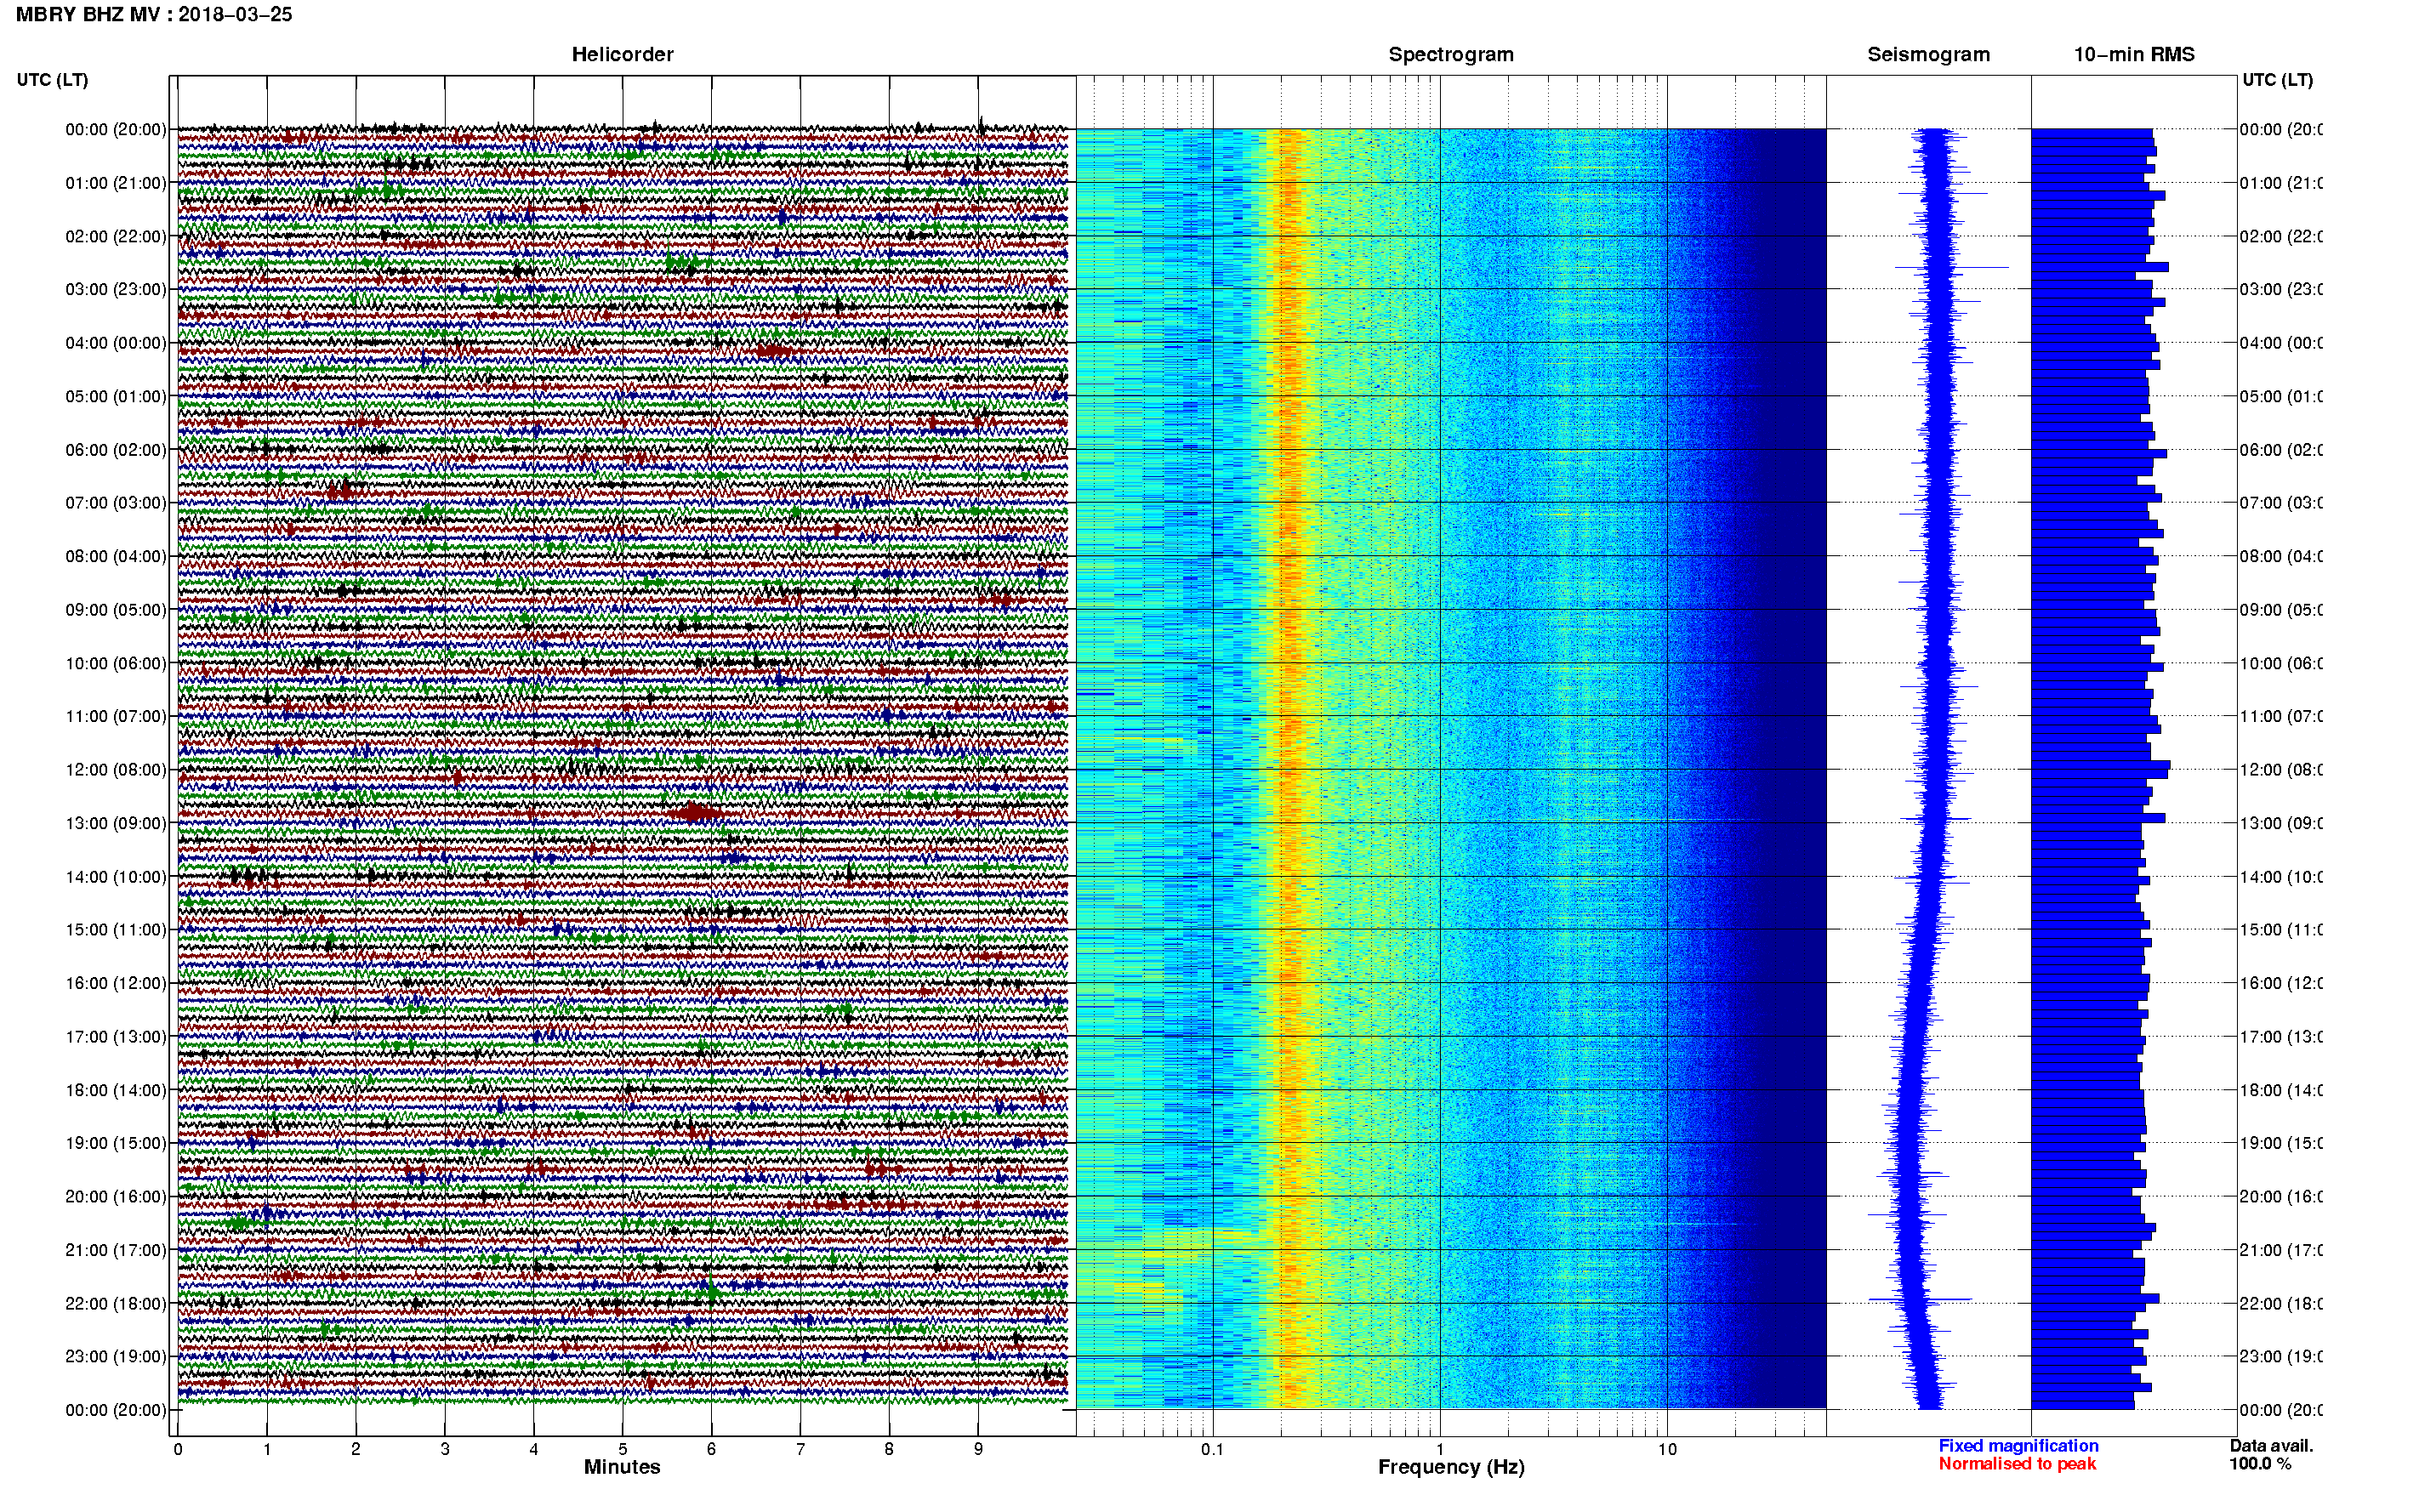Click the '13:00 (09:00)' Helicorder time label

[116, 824]
